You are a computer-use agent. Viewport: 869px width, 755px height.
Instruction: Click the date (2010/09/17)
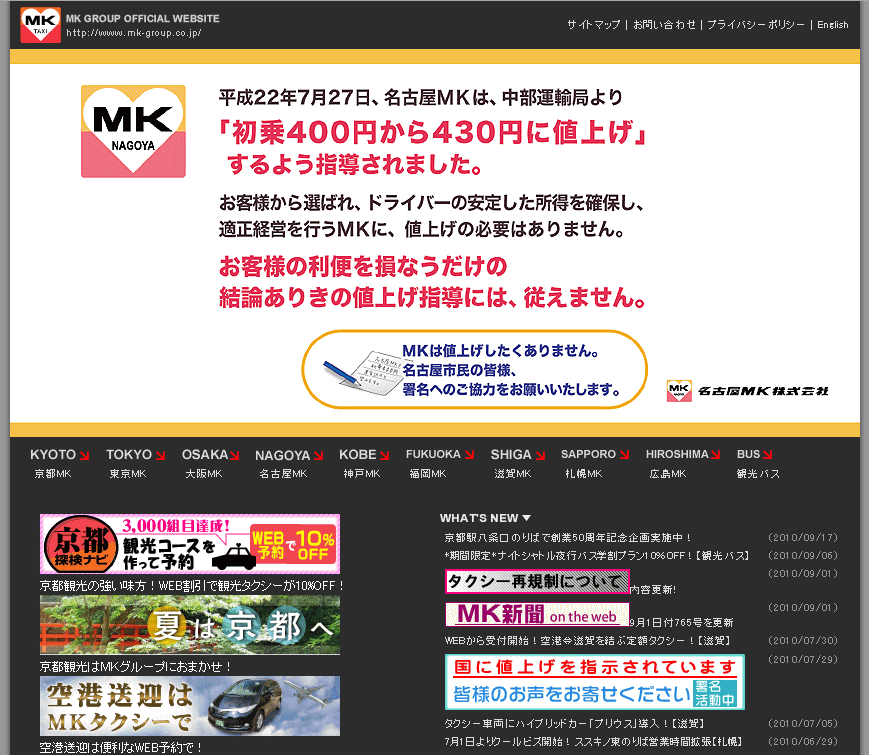point(802,537)
